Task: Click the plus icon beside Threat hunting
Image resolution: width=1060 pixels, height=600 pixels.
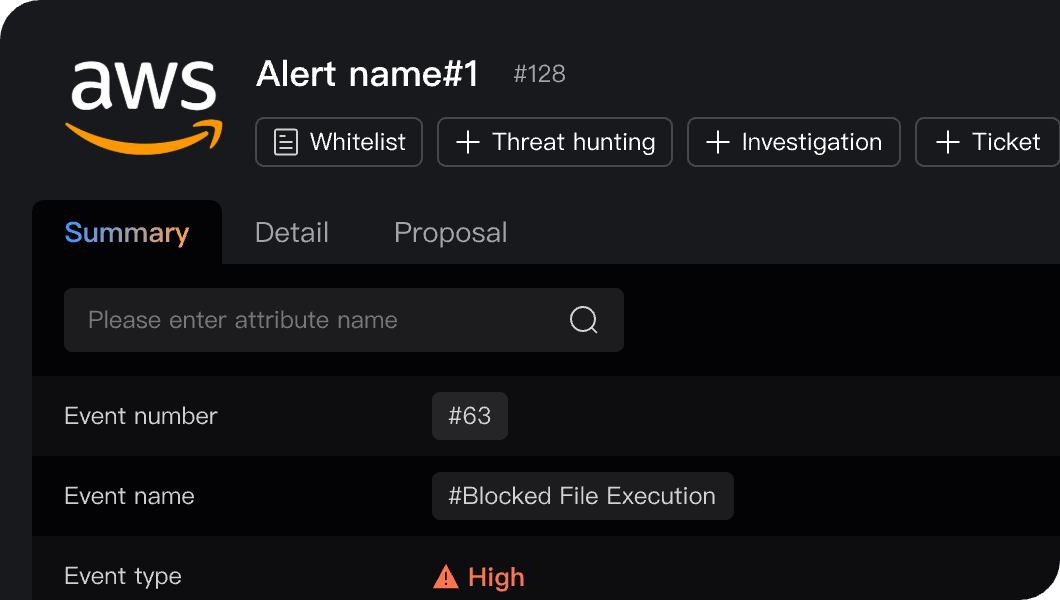Action: 467,142
